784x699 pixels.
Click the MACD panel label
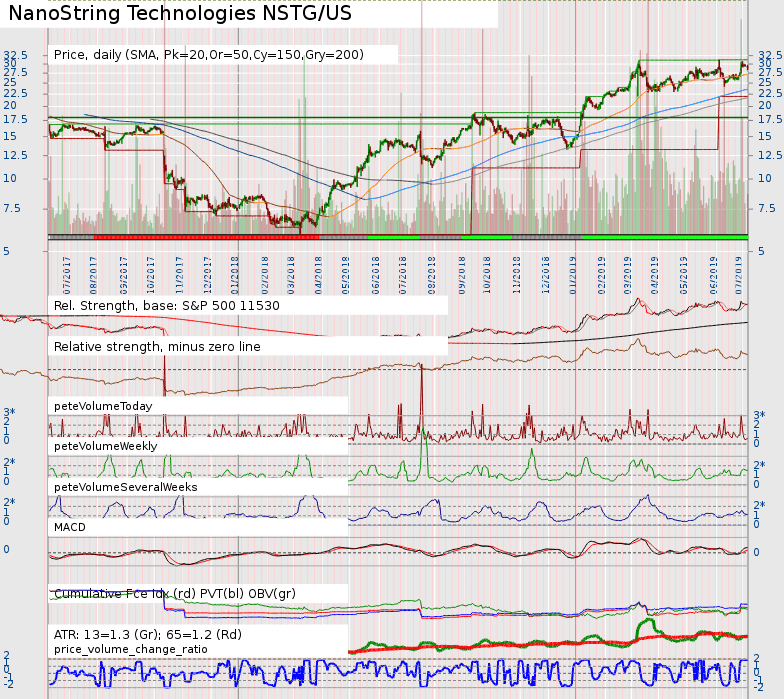[70, 527]
